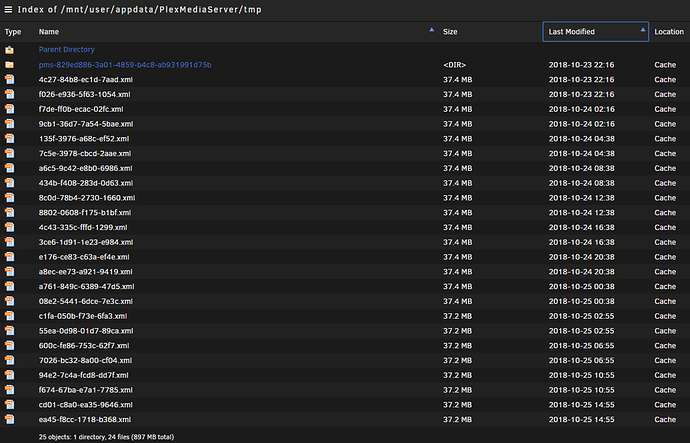Click file icon for ea45-f8cc-1718-b368.xml
This screenshot has width=690, height=443.
click(x=9, y=419)
